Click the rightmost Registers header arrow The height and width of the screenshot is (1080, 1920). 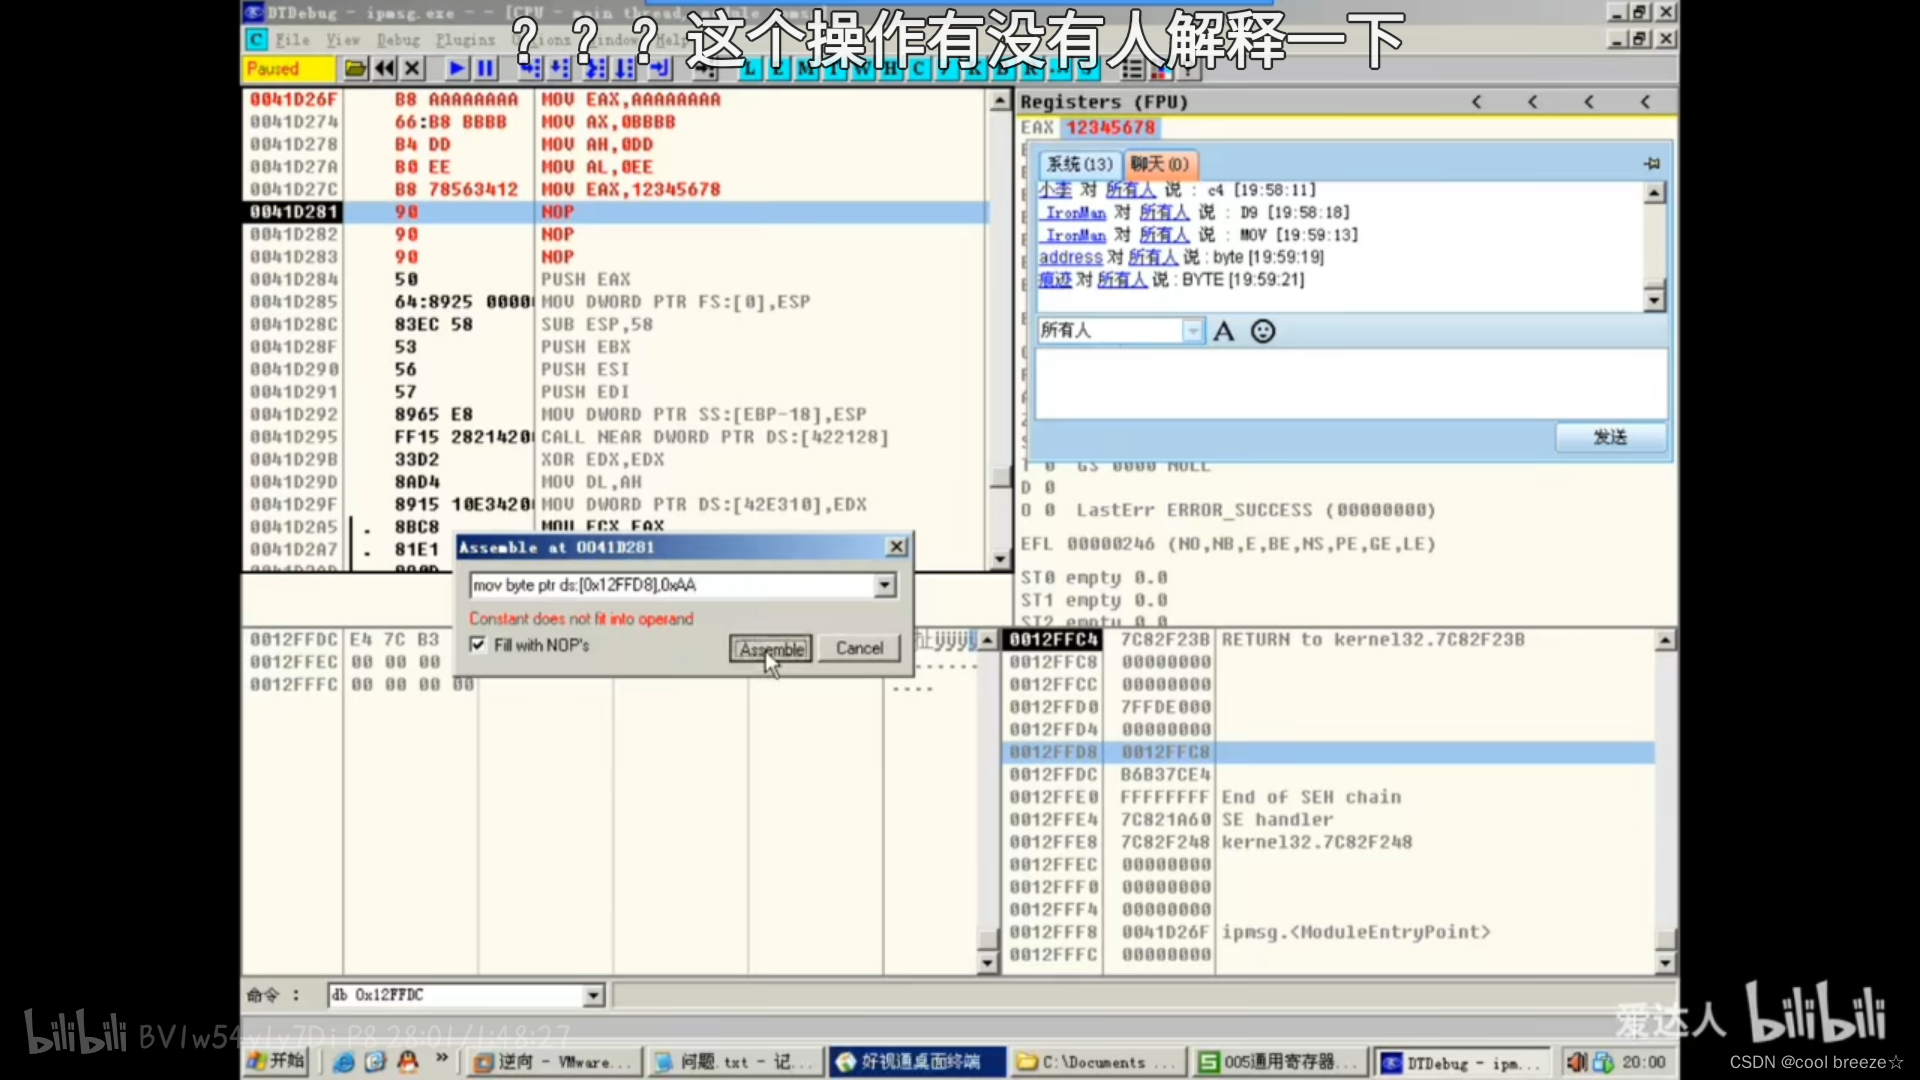click(x=1645, y=102)
